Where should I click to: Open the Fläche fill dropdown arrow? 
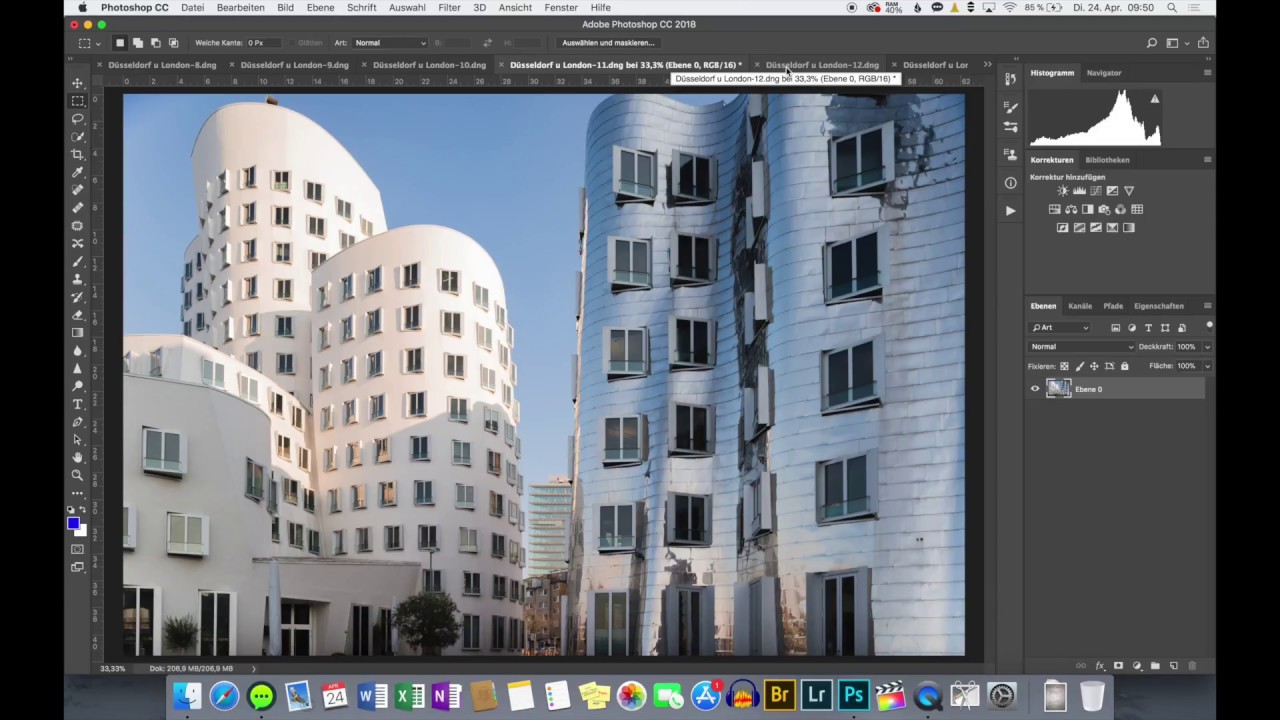pos(1207,366)
